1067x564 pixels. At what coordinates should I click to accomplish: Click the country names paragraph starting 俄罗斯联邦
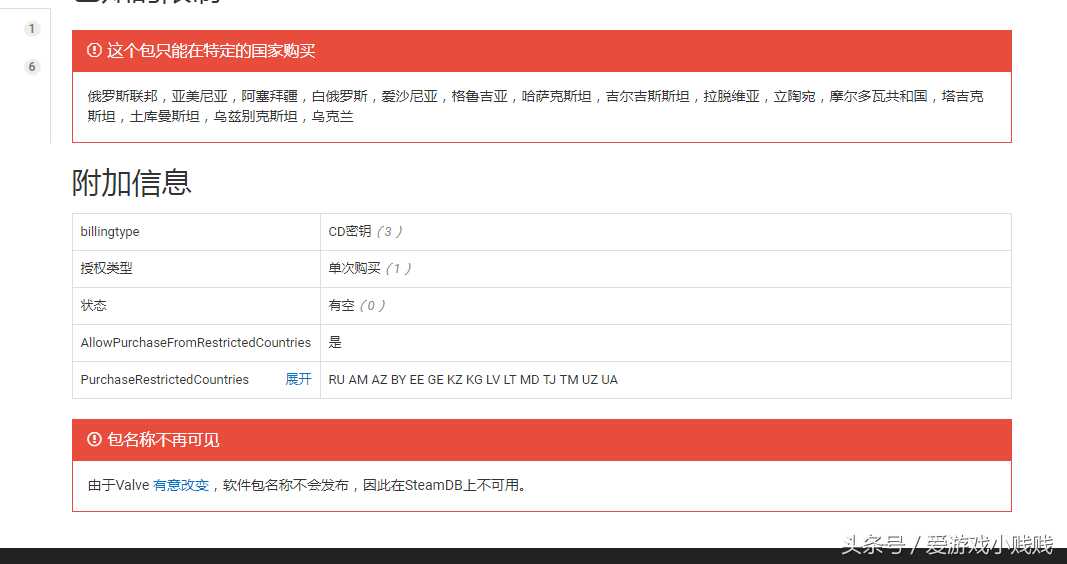point(535,106)
